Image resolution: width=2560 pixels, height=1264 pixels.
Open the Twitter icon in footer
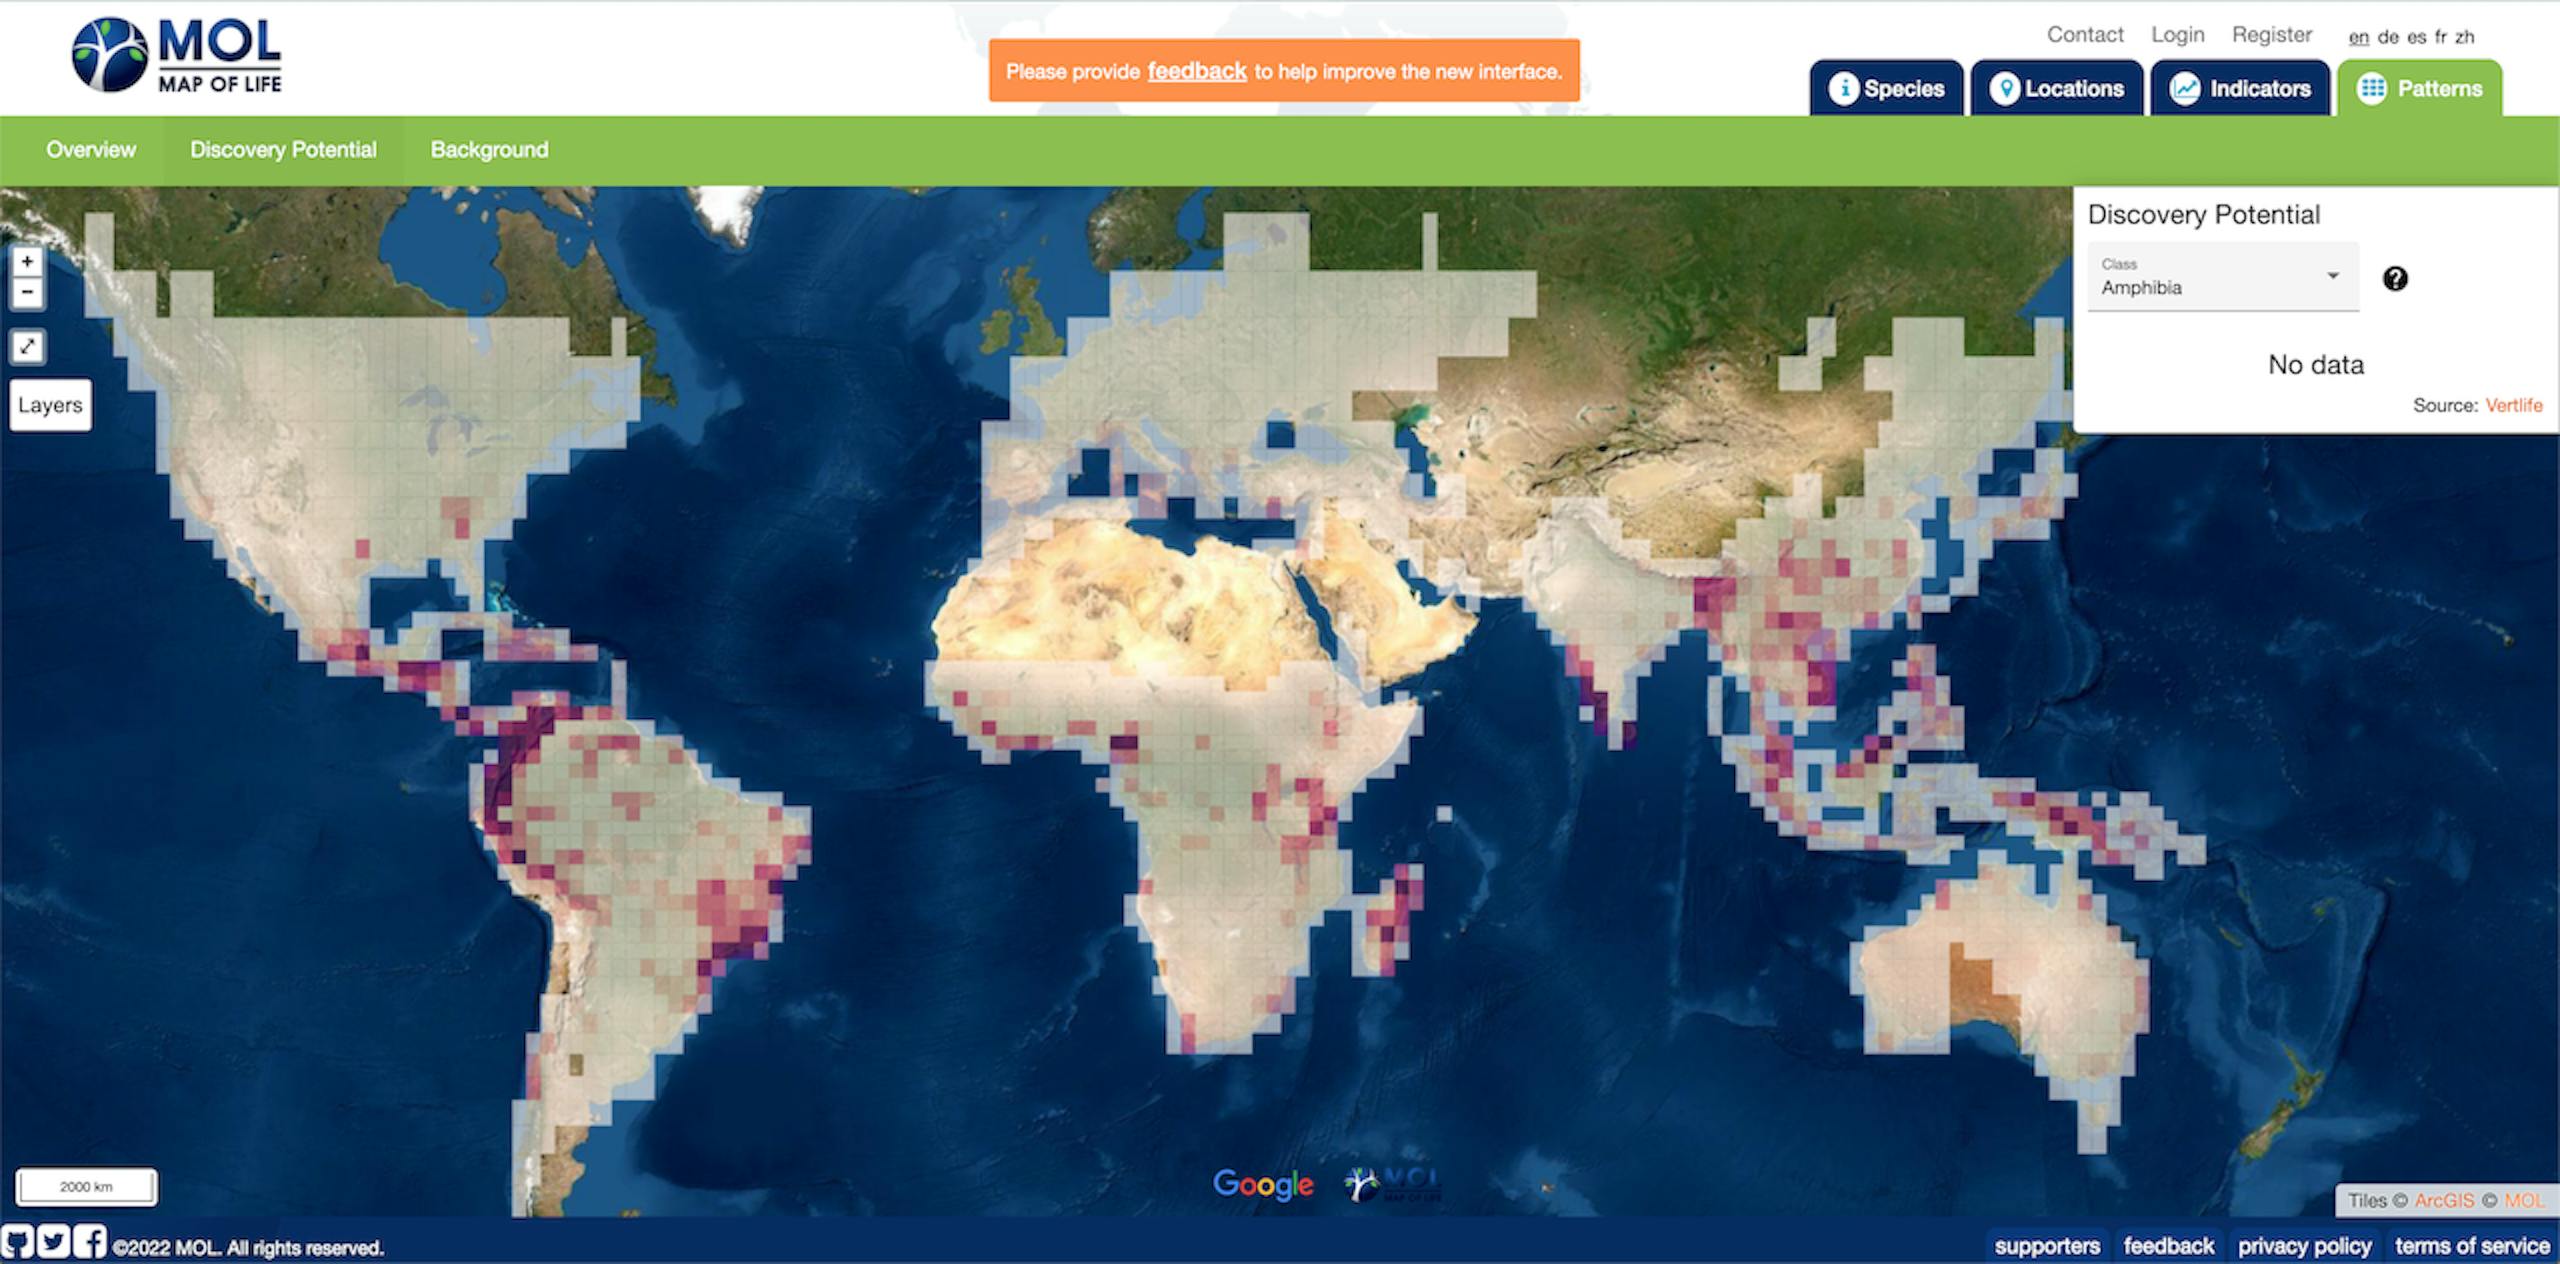(53, 1242)
